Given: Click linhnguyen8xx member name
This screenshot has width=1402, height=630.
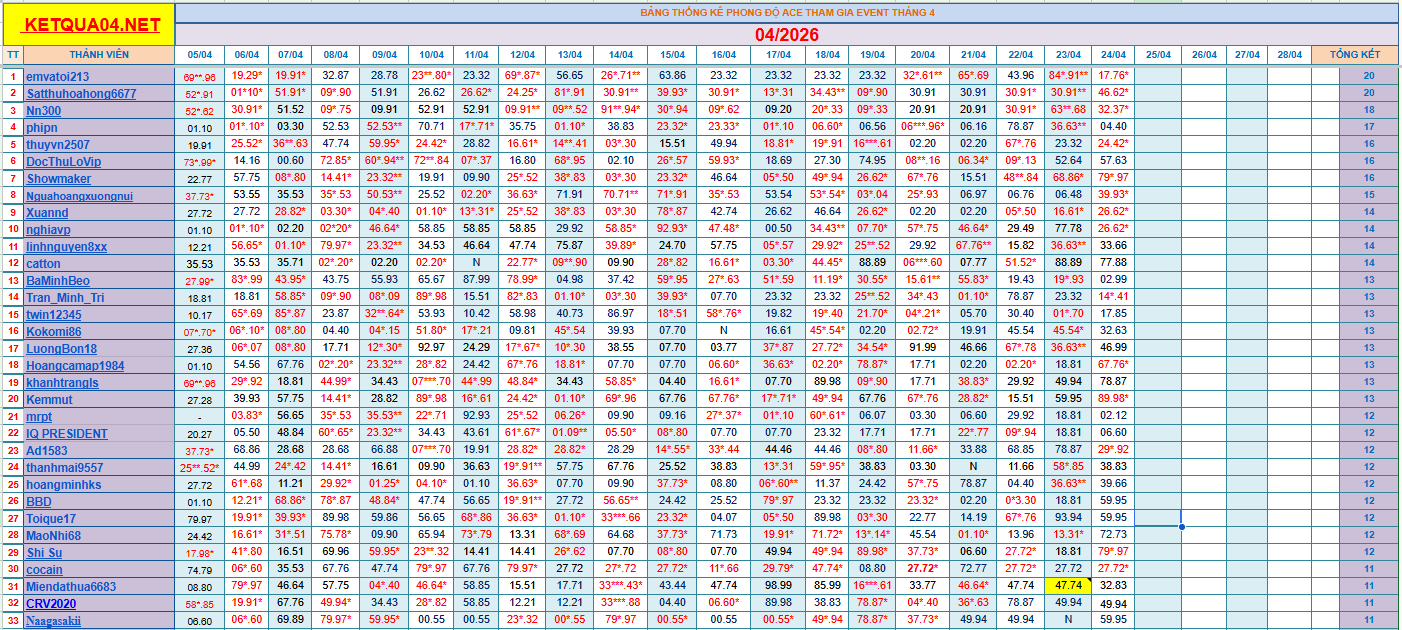Looking at the screenshot, I should pyautogui.click(x=66, y=246).
